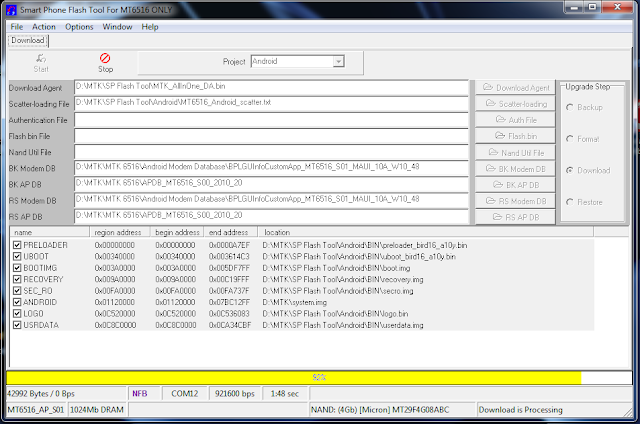Select the logo.bin location text
The image size is (640, 424).
[x=335, y=314]
